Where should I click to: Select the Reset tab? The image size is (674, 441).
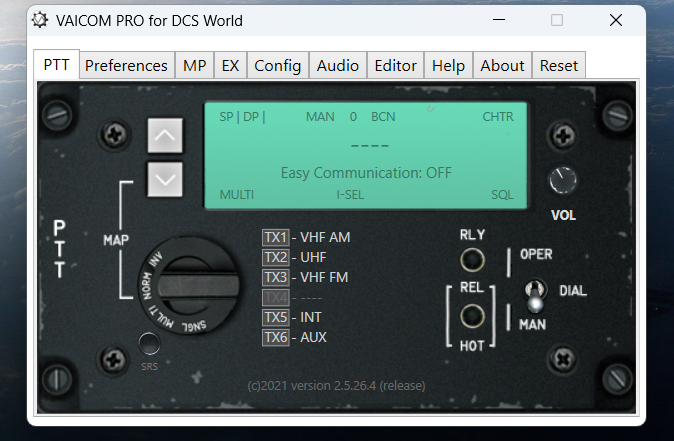coord(559,65)
